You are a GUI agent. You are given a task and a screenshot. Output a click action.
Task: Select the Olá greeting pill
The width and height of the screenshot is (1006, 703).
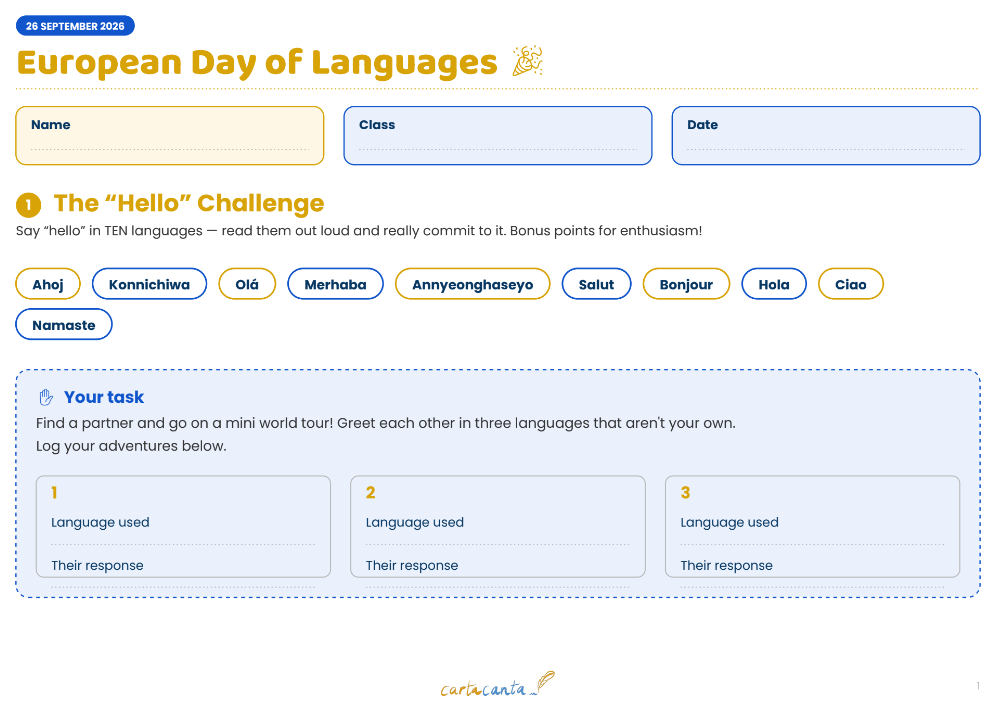pos(247,284)
